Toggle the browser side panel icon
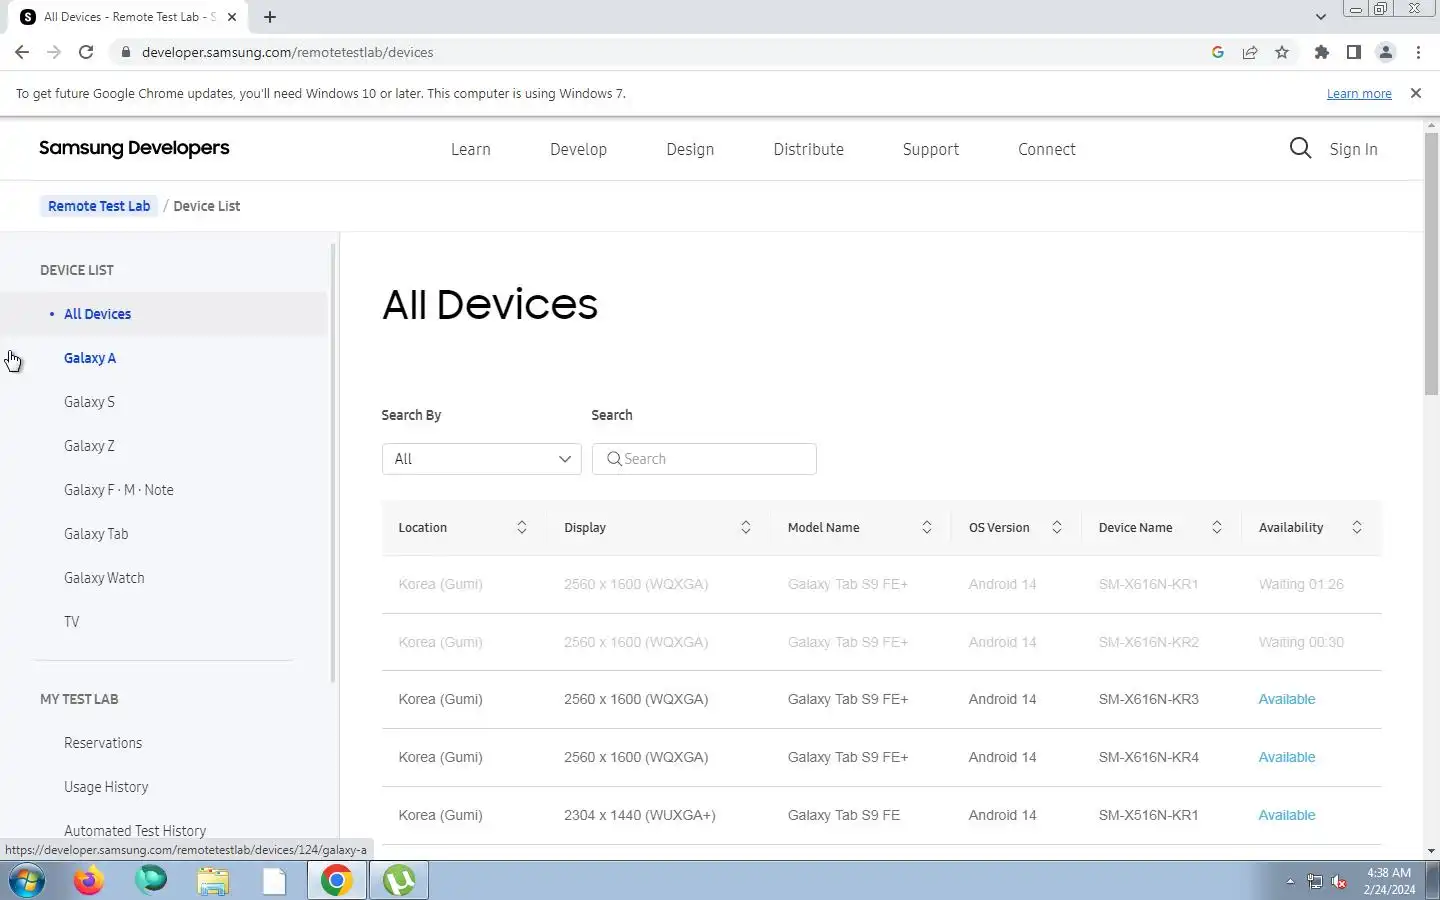Viewport: 1440px width, 900px height. click(x=1354, y=52)
